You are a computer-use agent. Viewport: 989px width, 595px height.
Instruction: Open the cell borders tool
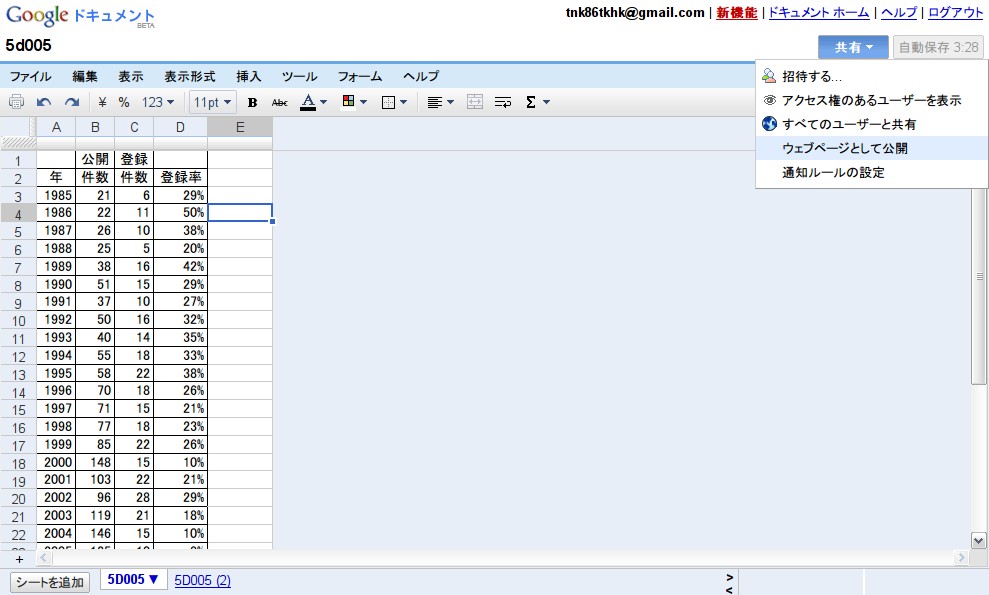click(390, 101)
